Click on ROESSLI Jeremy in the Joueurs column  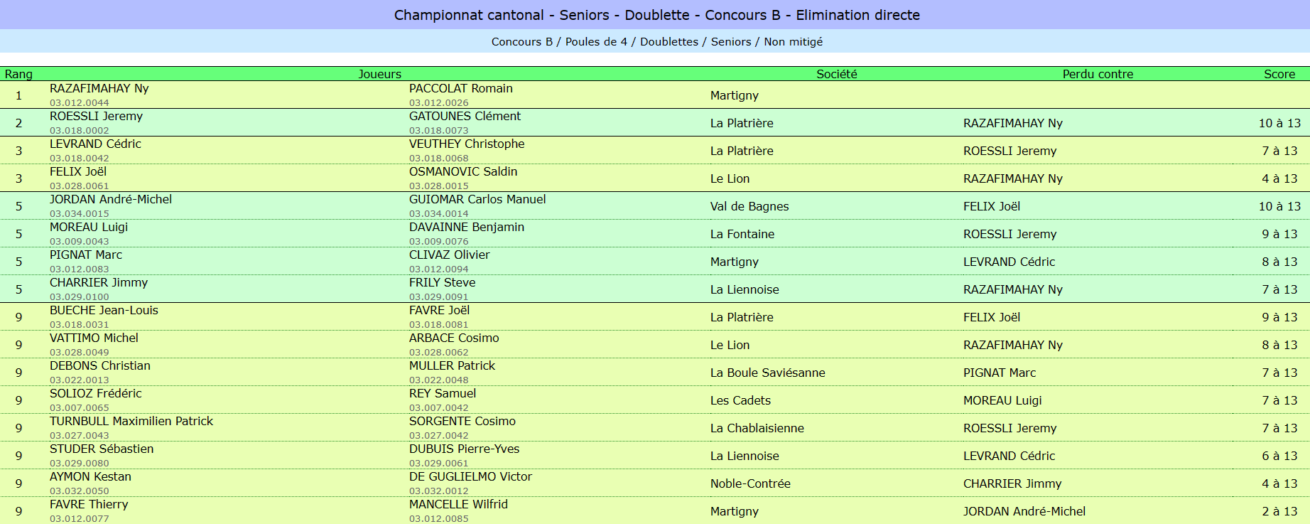[x=96, y=116]
